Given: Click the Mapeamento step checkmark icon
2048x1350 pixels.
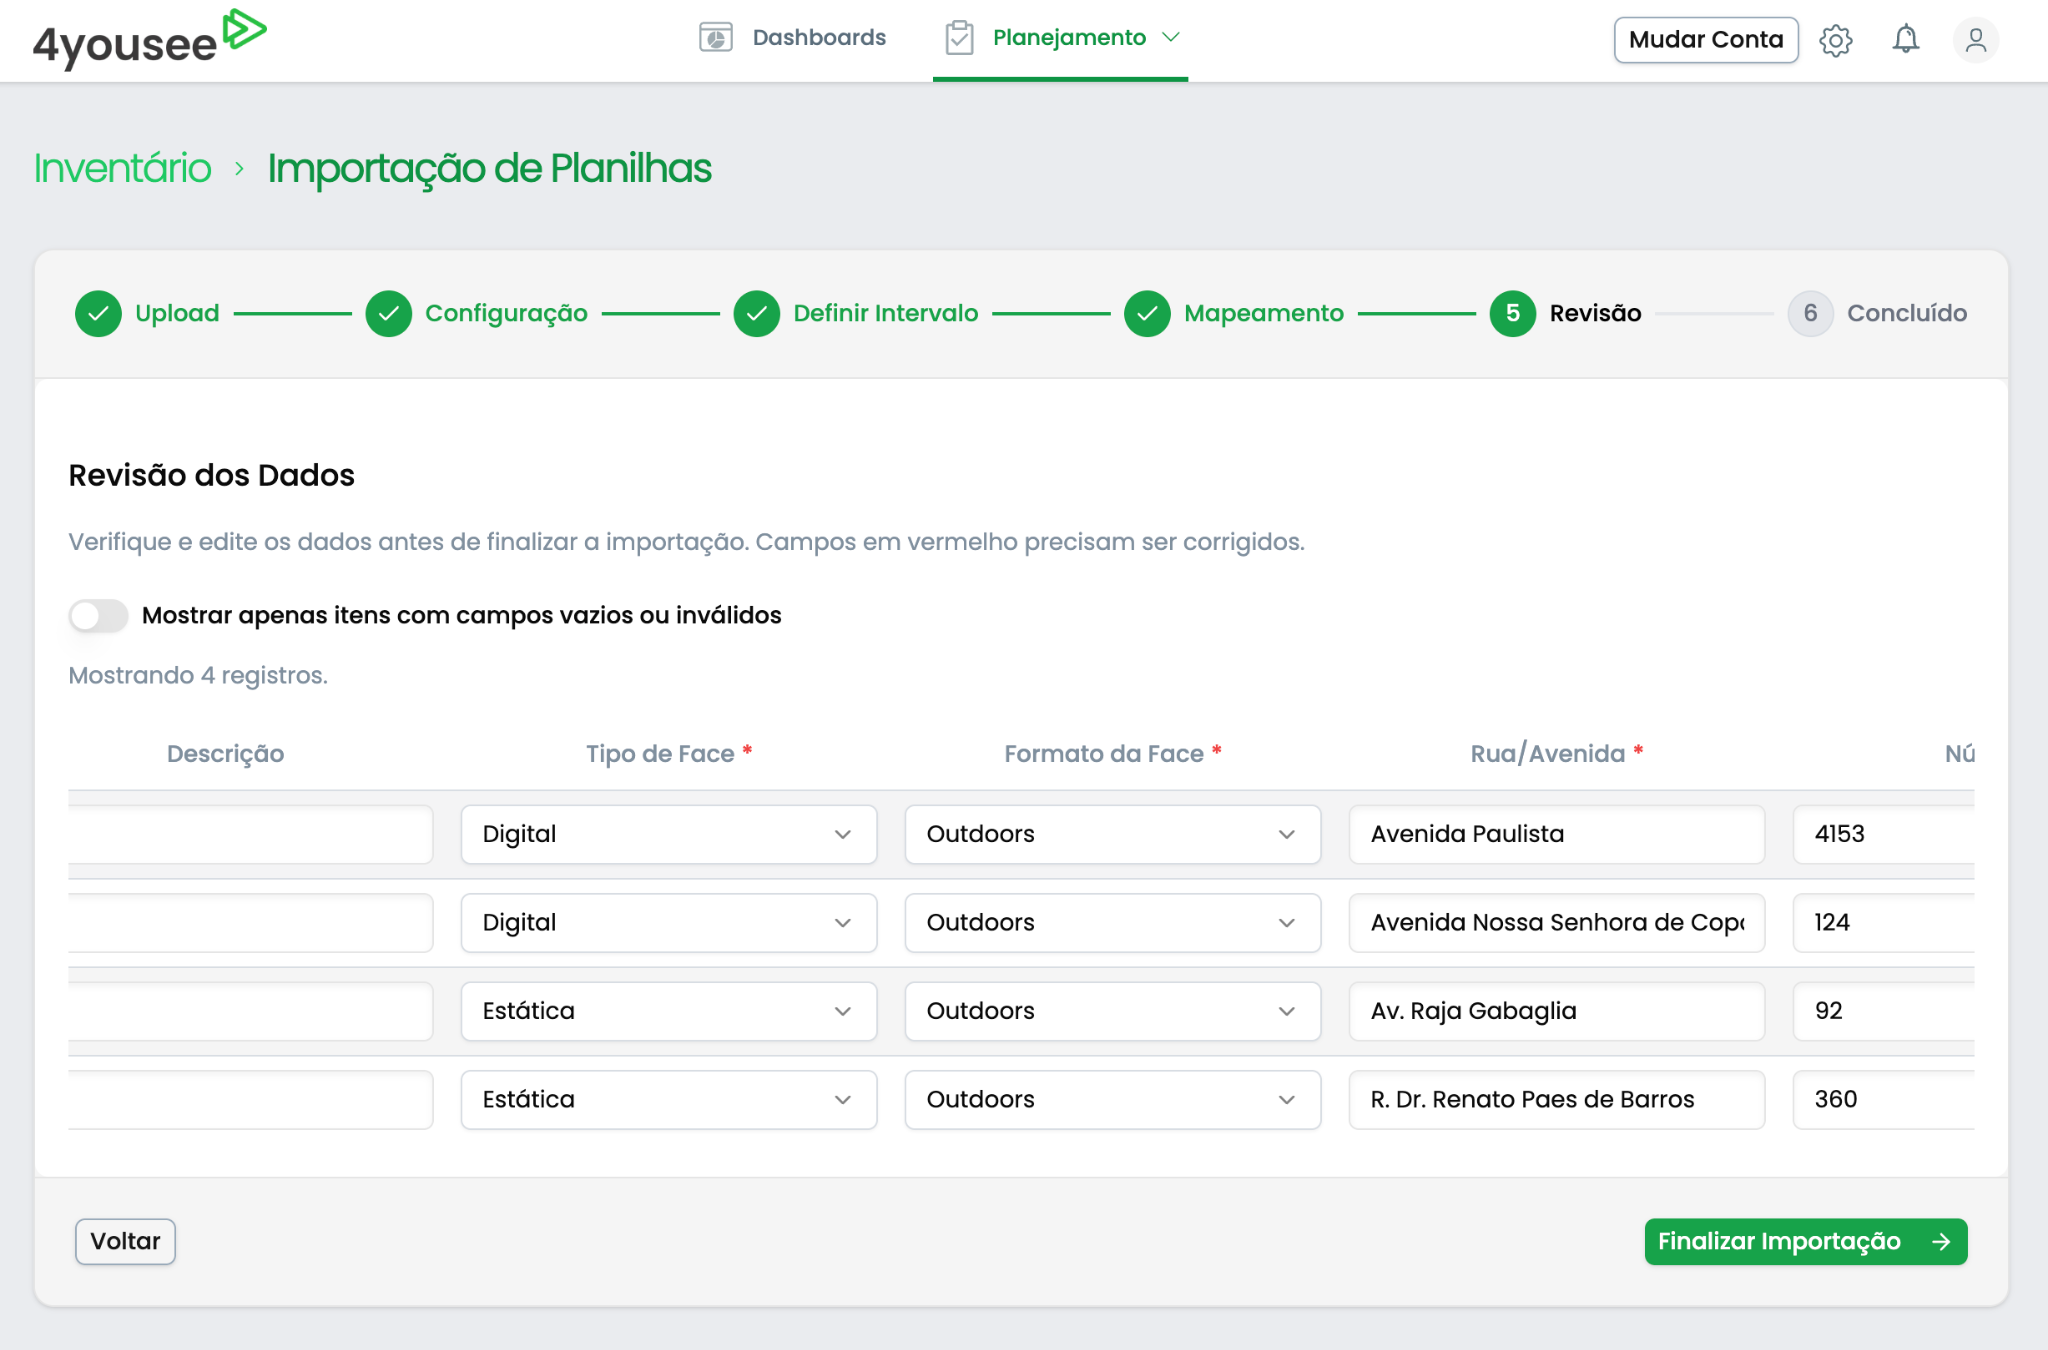Looking at the screenshot, I should tap(1147, 314).
